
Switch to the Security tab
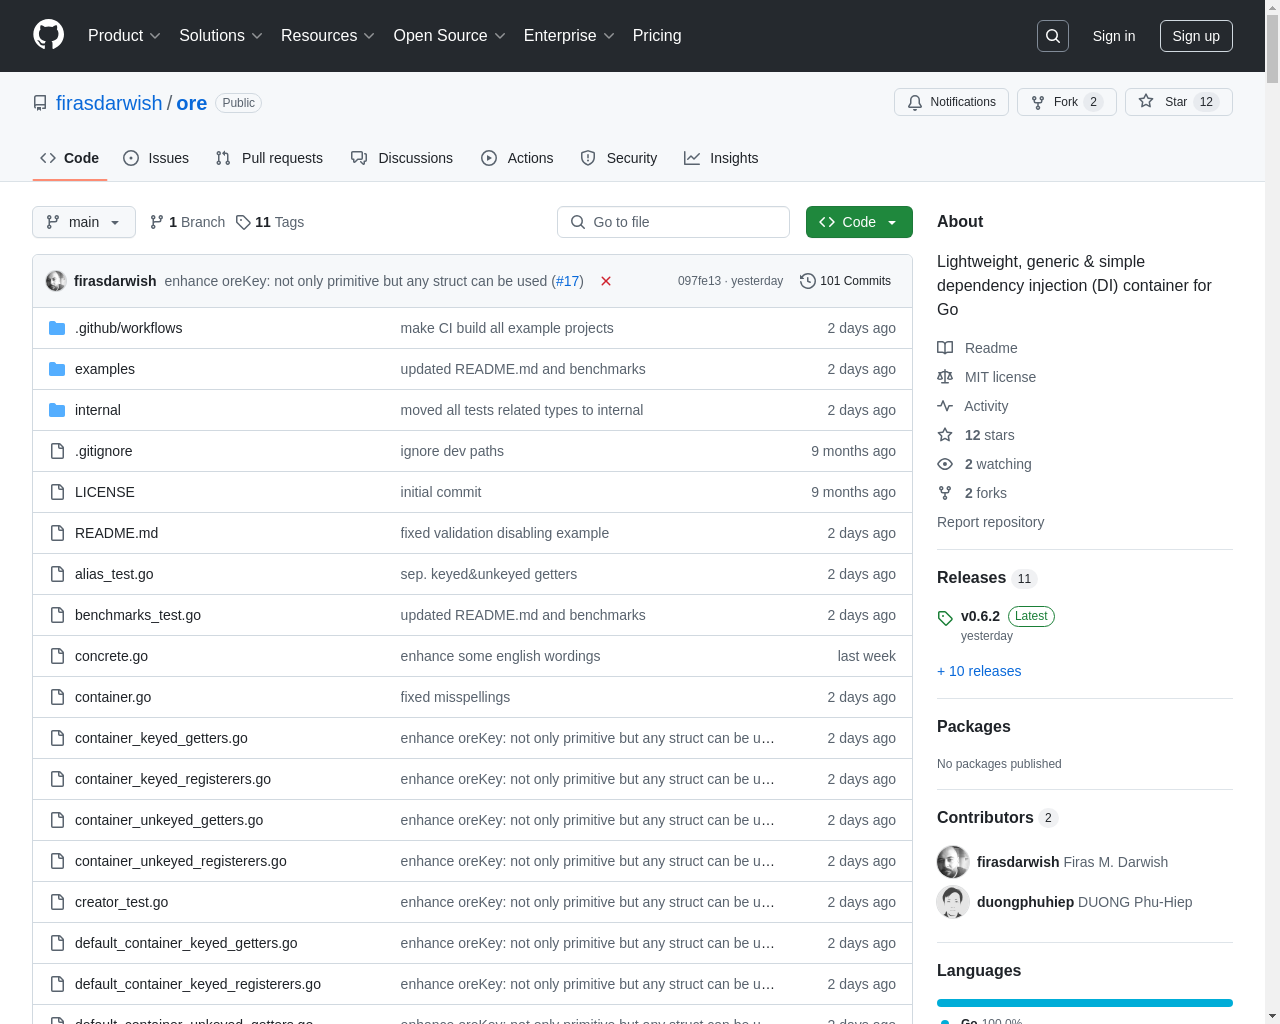619,158
